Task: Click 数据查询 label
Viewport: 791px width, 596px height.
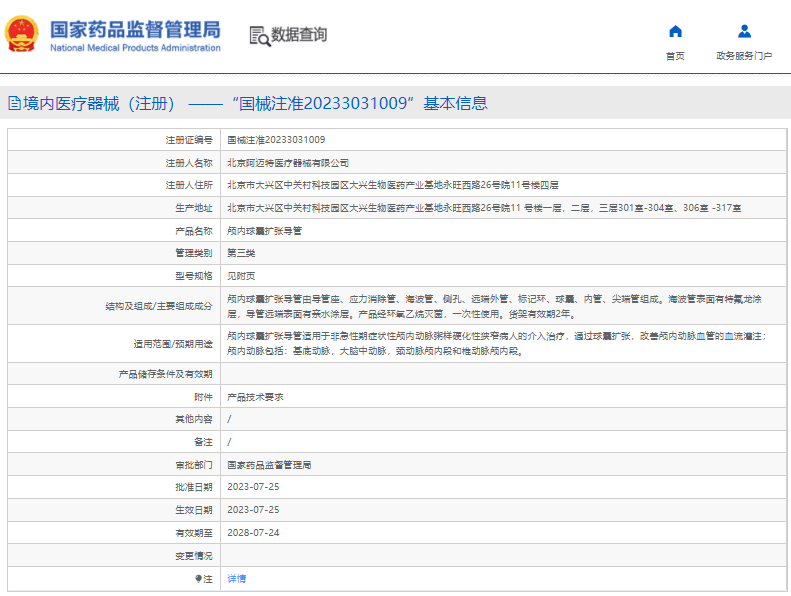Action: coord(299,35)
